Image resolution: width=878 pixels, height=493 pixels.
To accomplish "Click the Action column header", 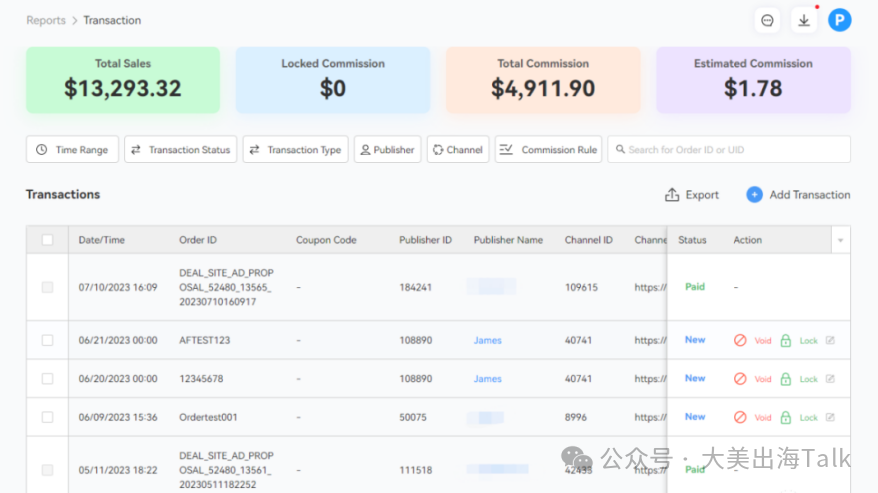I will click(748, 240).
